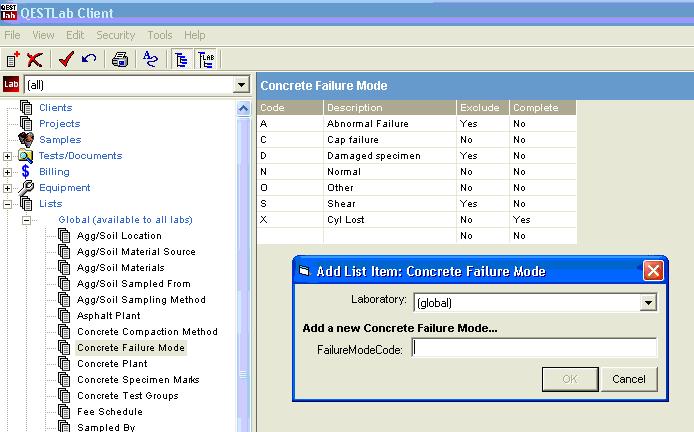Image resolution: width=694 pixels, height=432 pixels.
Task: Select Concrete Plant list item
Action: tap(113, 364)
